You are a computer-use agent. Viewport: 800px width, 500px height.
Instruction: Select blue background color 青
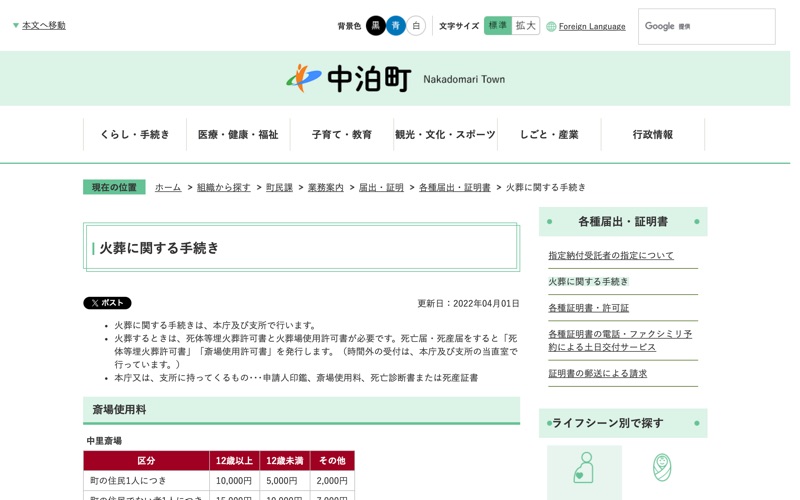pos(396,26)
